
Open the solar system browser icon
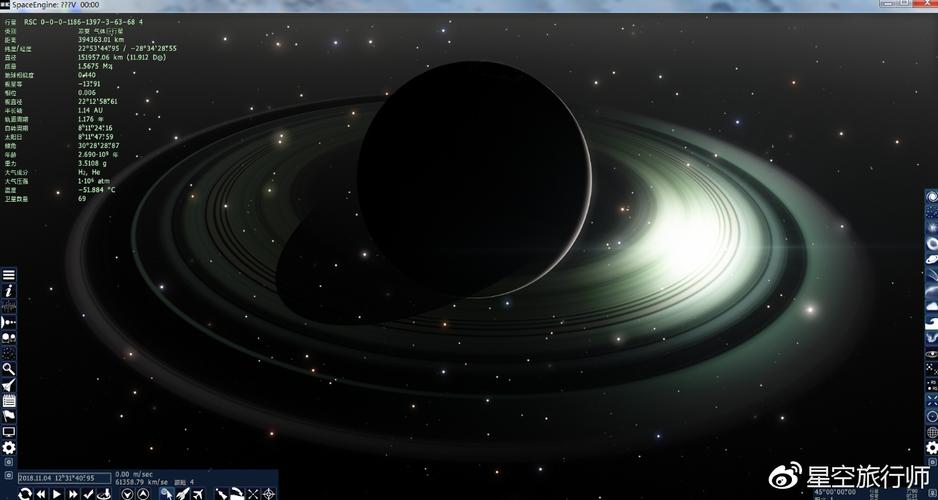coord(9,322)
